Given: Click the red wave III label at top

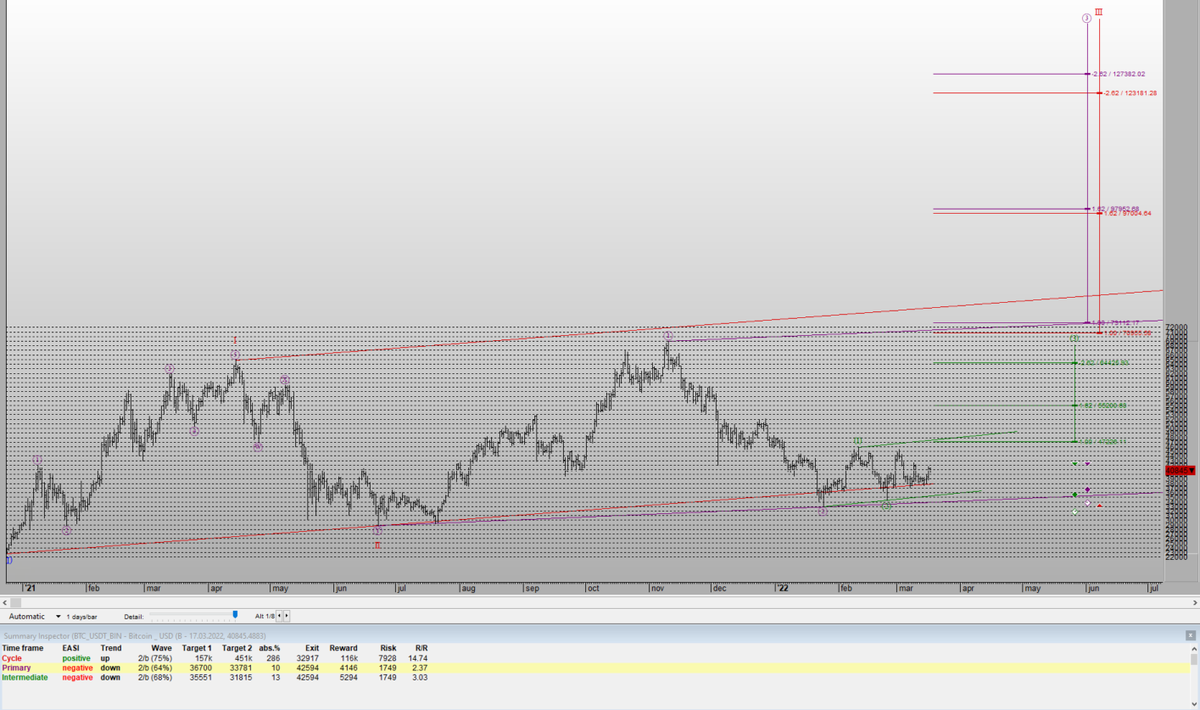Looking at the screenshot, I should [x=1099, y=12].
